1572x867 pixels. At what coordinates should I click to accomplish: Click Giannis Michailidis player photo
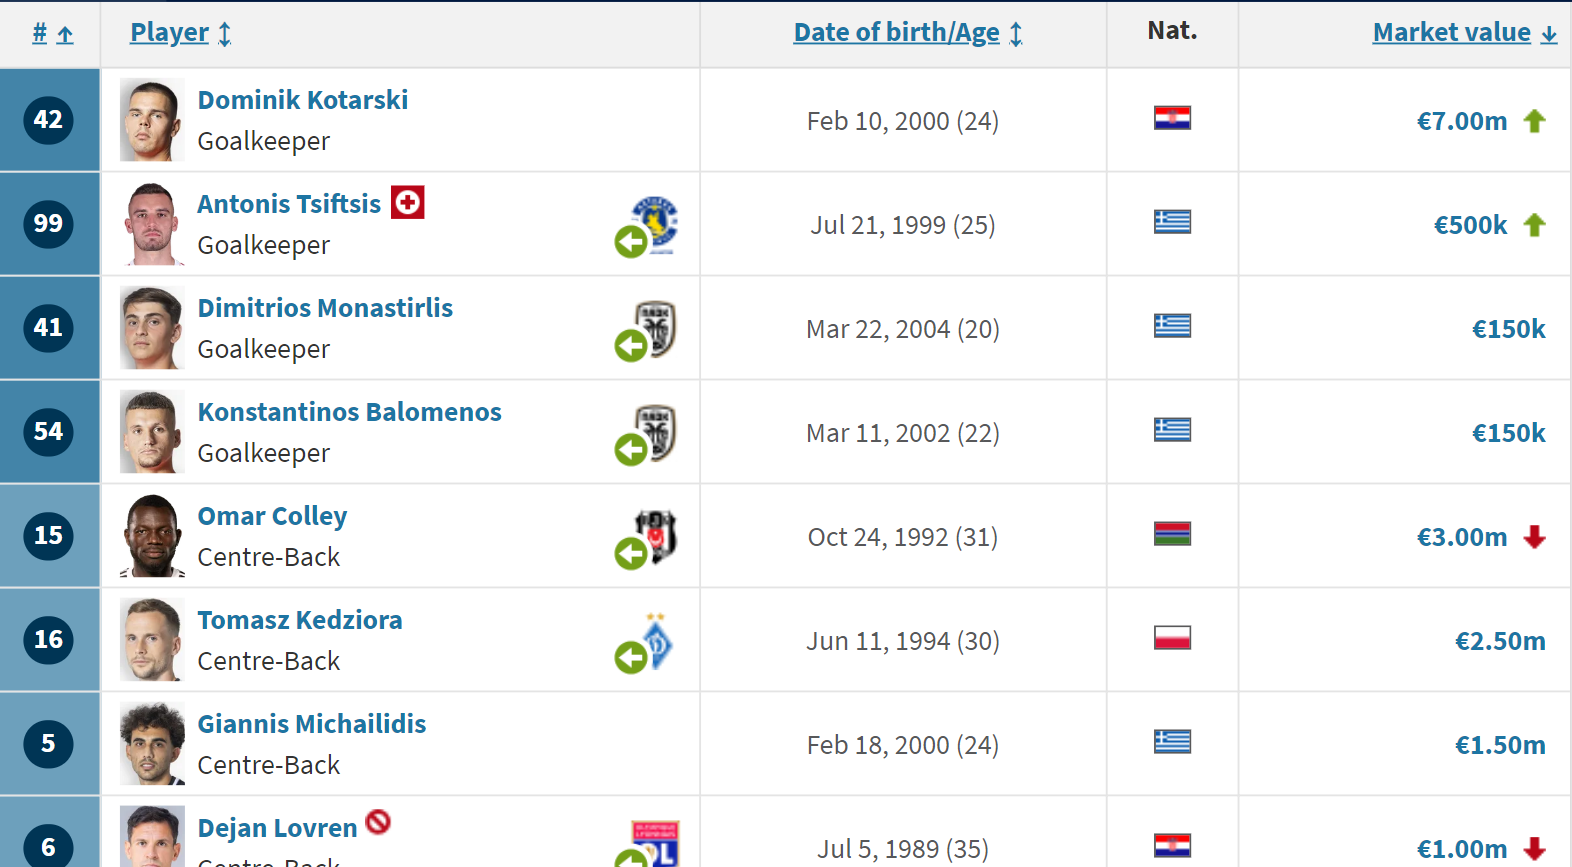pyautogui.click(x=152, y=744)
